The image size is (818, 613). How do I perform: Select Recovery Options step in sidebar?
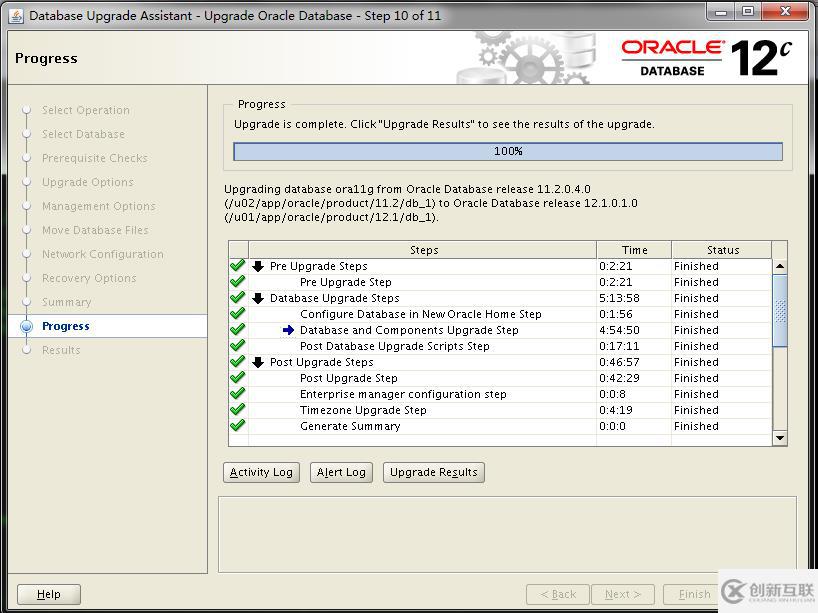(89, 278)
